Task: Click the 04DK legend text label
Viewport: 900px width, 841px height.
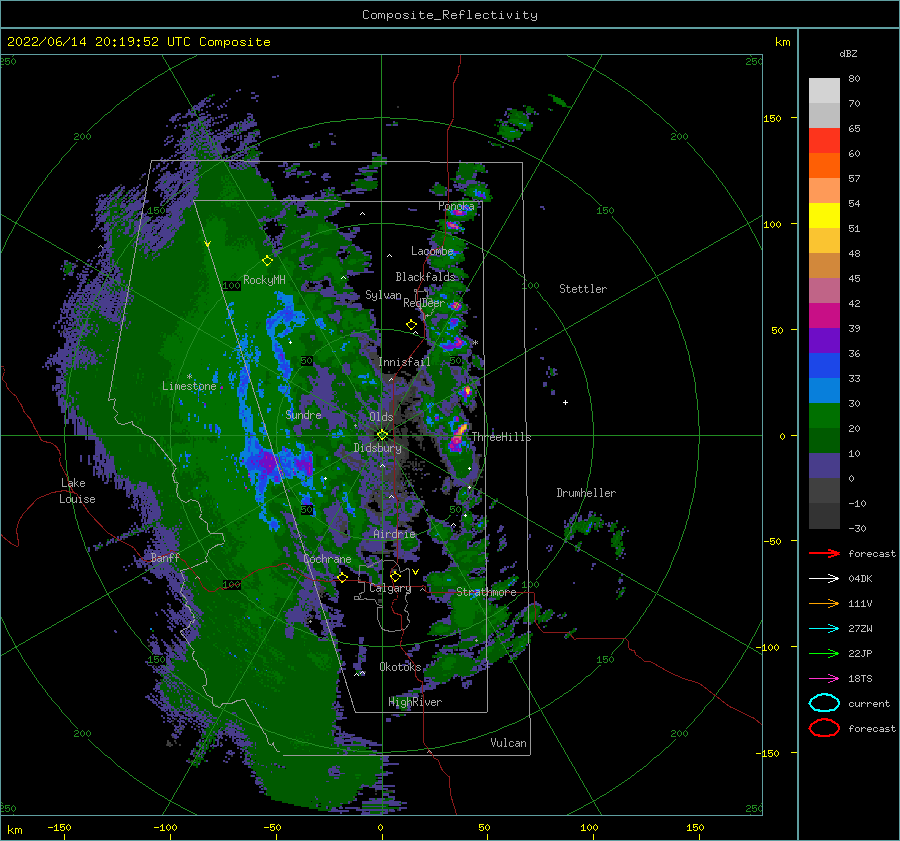Action: 860,578
